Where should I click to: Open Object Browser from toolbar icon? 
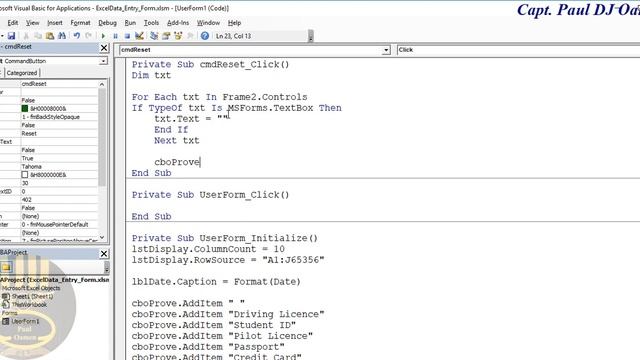pyautogui.click(x=178, y=36)
